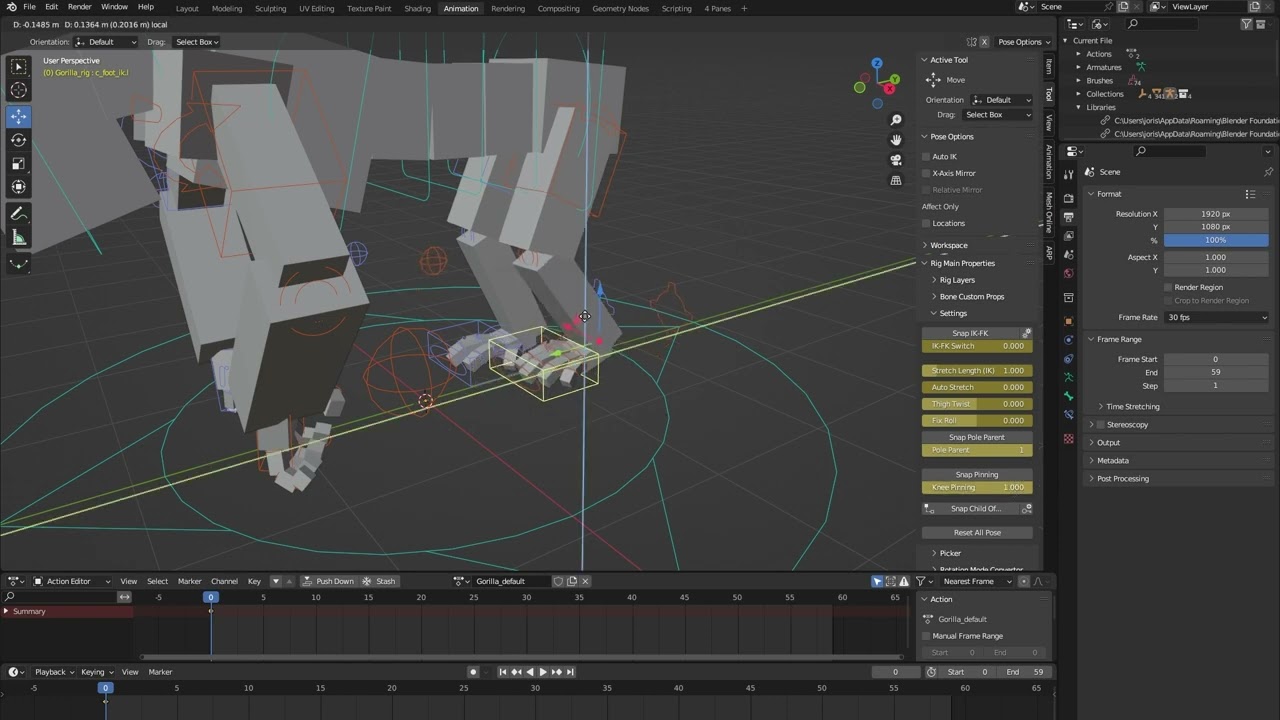Activate the Scale tool in the left toolbar
The height and width of the screenshot is (720, 1280).
coord(19,163)
